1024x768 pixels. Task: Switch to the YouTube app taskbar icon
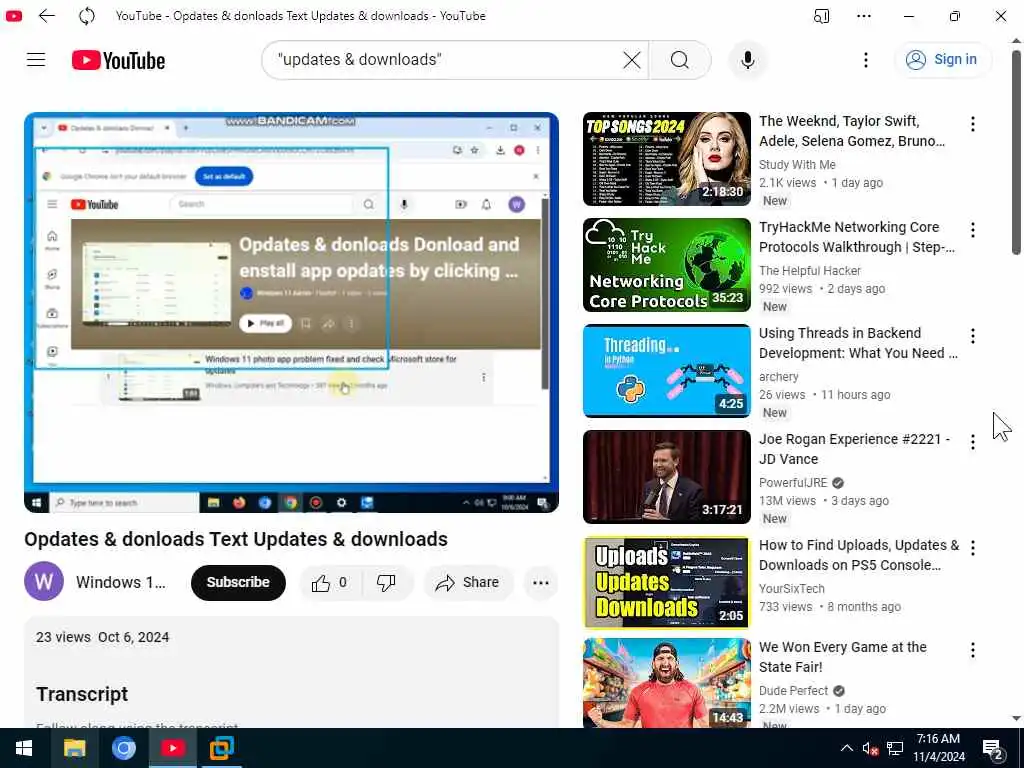coord(172,748)
